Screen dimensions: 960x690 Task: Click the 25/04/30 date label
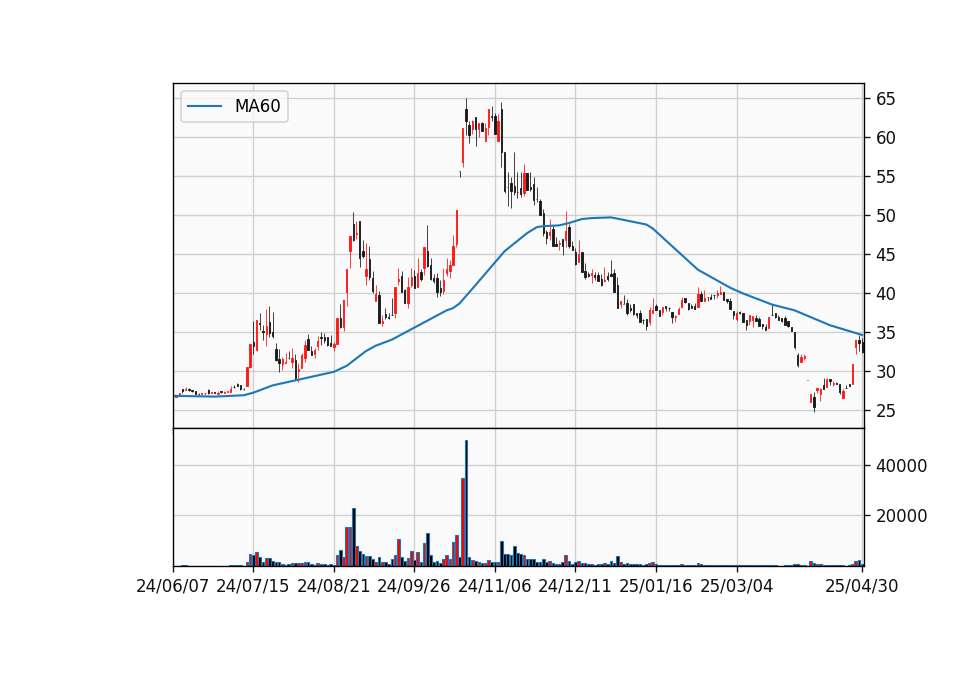(x=862, y=586)
